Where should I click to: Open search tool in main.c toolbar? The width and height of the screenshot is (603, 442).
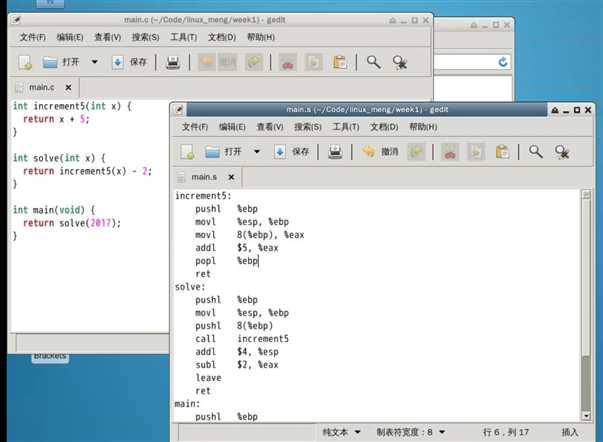[373, 62]
